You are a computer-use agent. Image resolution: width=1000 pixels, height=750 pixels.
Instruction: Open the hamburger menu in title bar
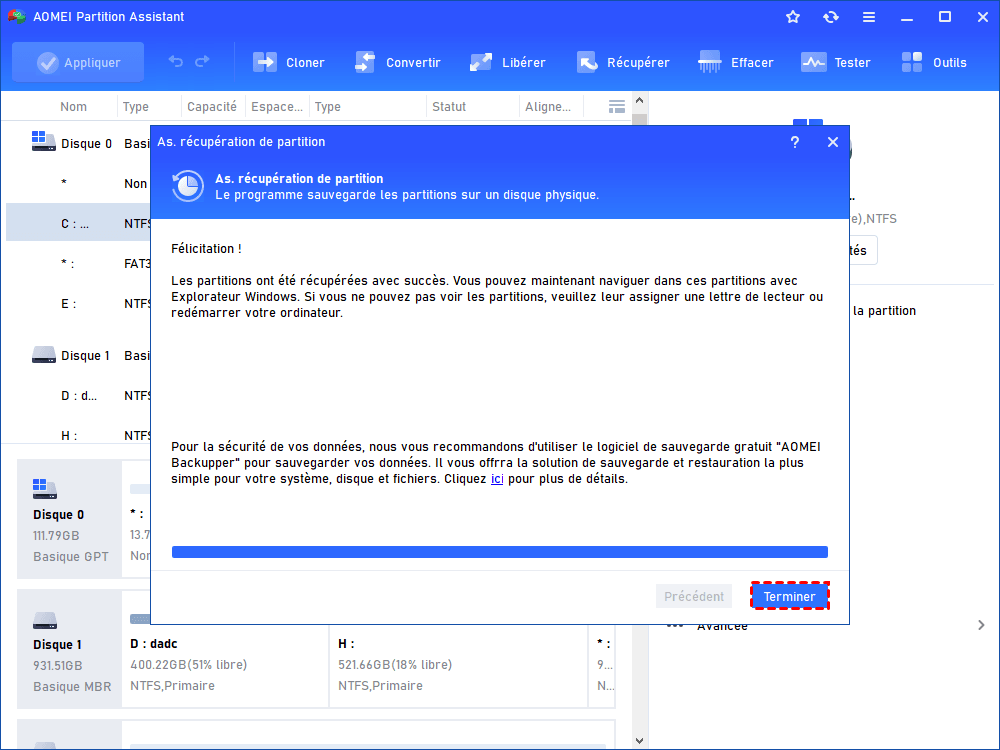(x=869, y=17)
